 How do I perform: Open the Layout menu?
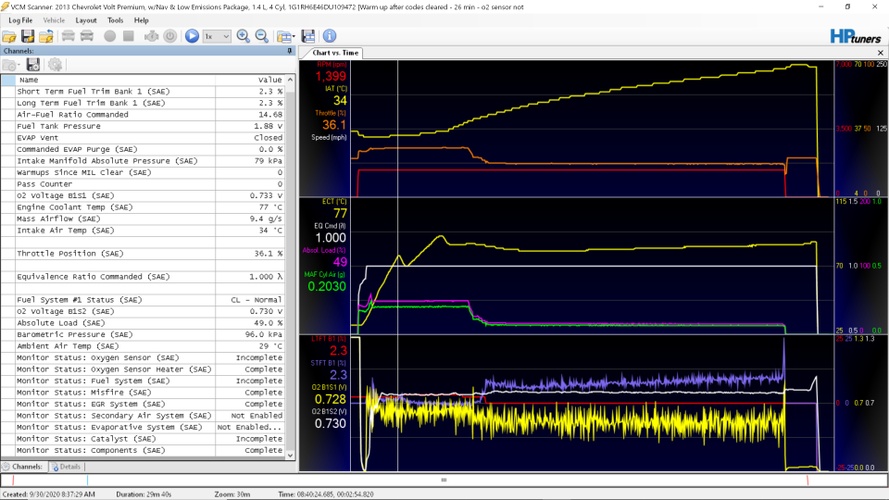[86, 20]
